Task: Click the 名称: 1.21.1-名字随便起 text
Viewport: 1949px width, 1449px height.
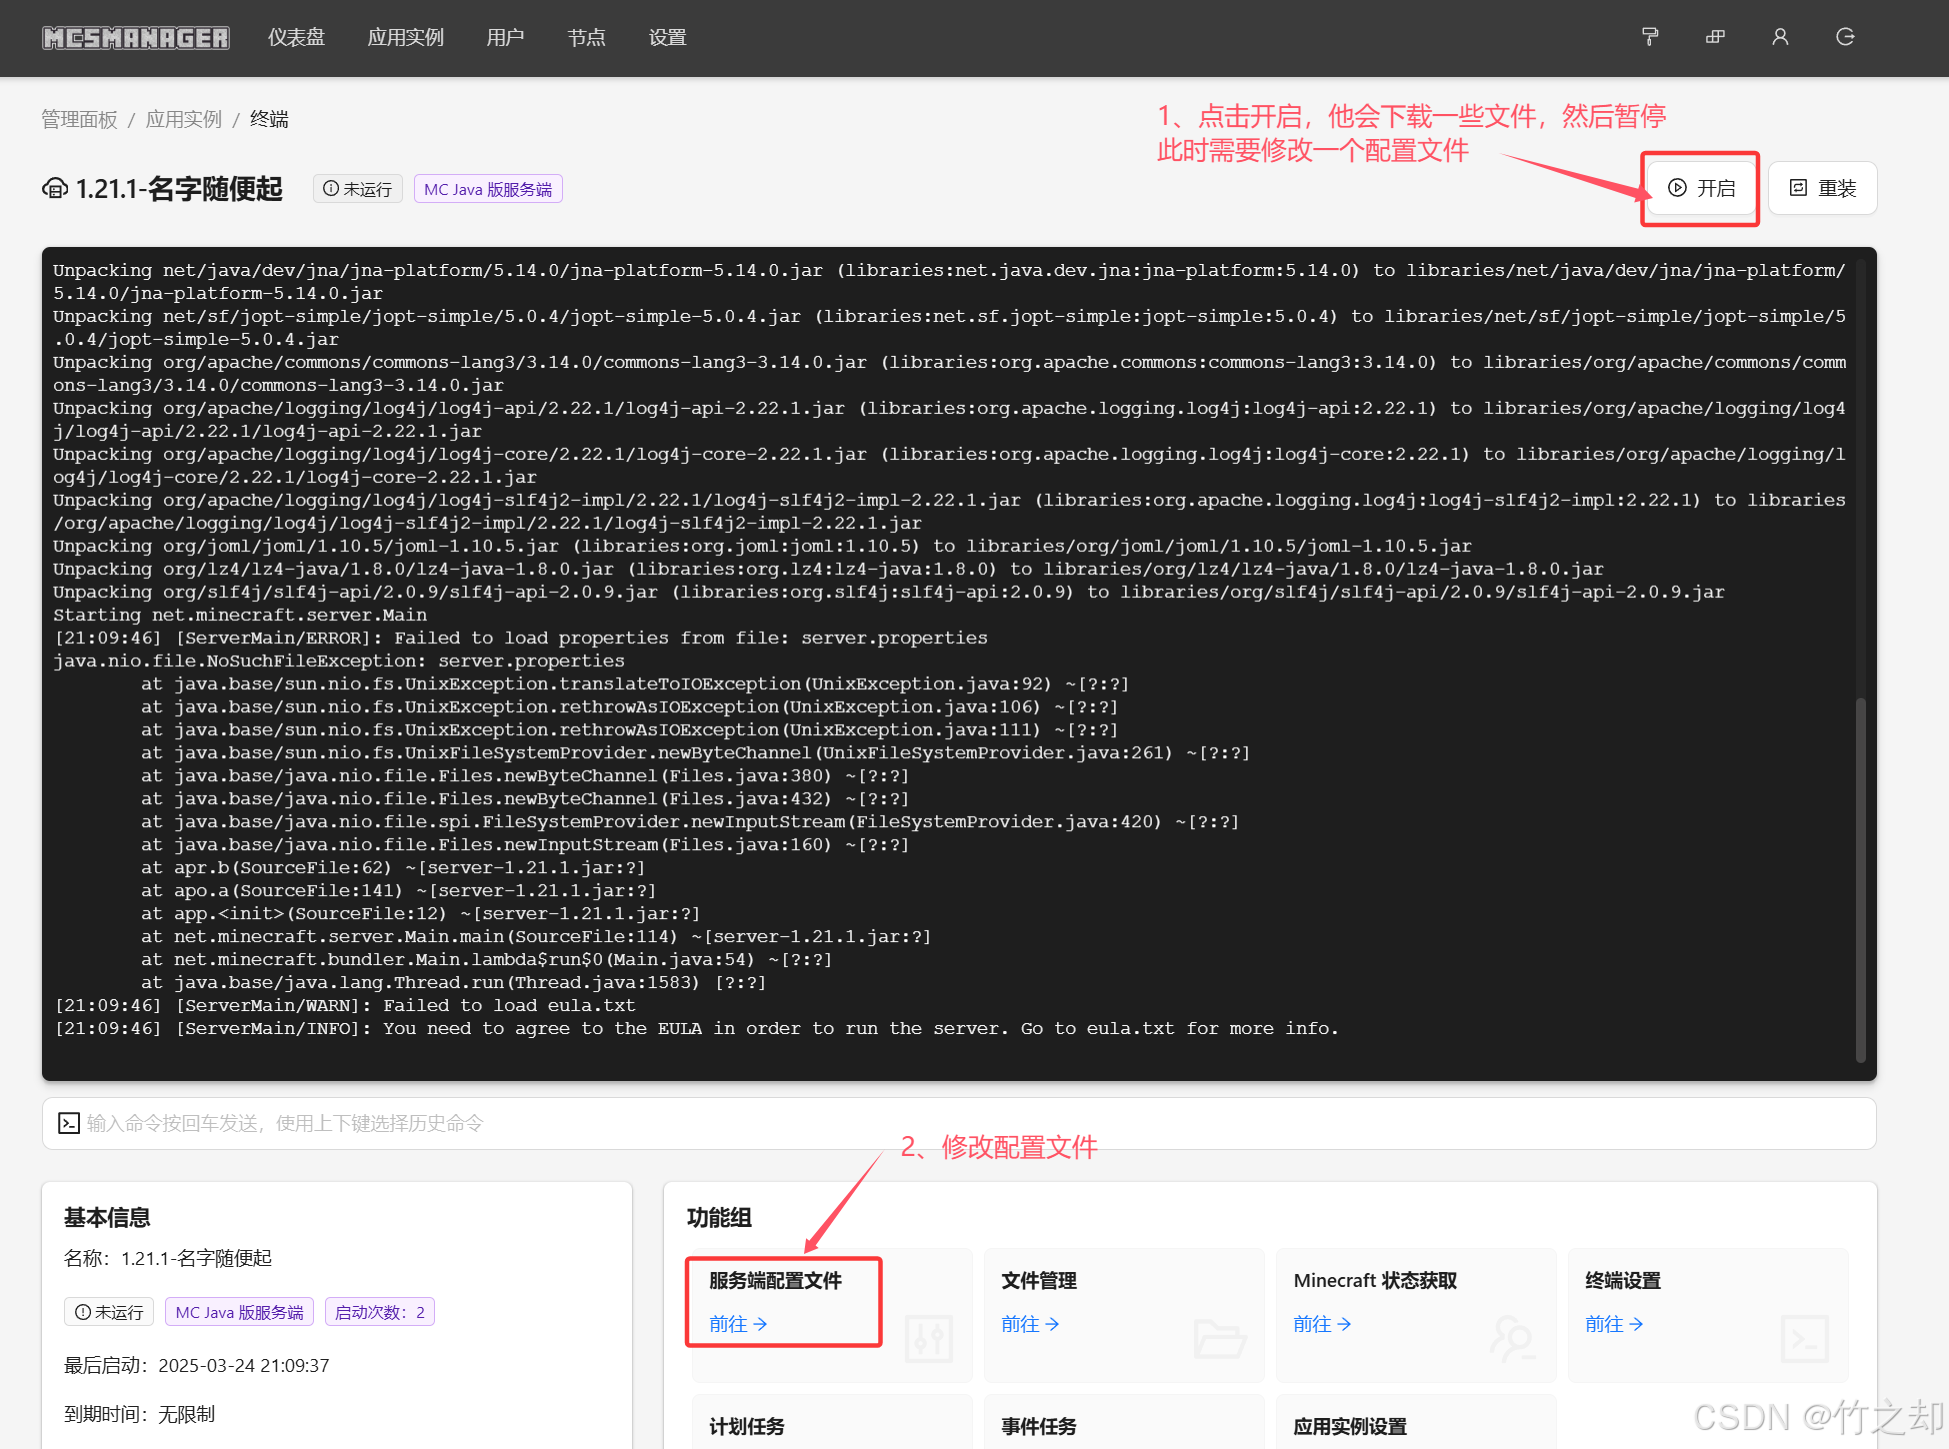Action: click(x=168, y=1258)
